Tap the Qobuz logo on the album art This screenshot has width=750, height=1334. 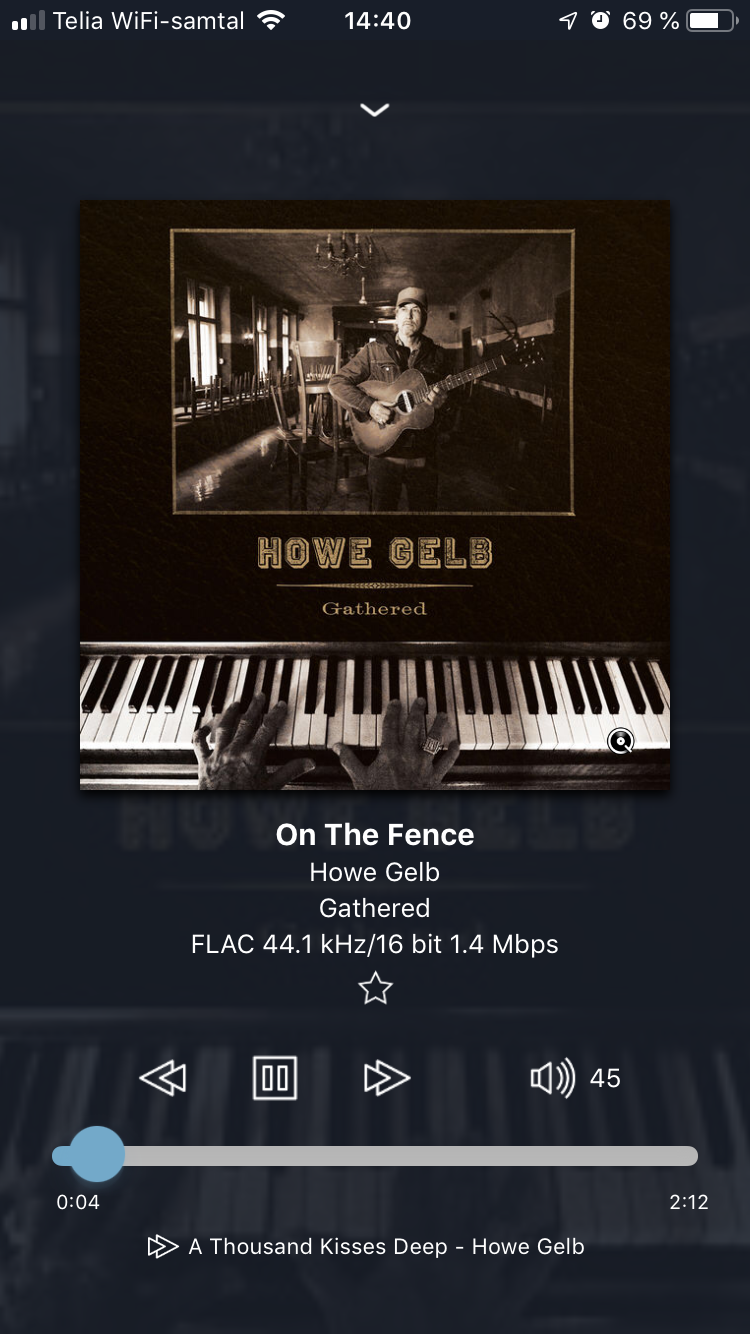[x=621, y=741]
